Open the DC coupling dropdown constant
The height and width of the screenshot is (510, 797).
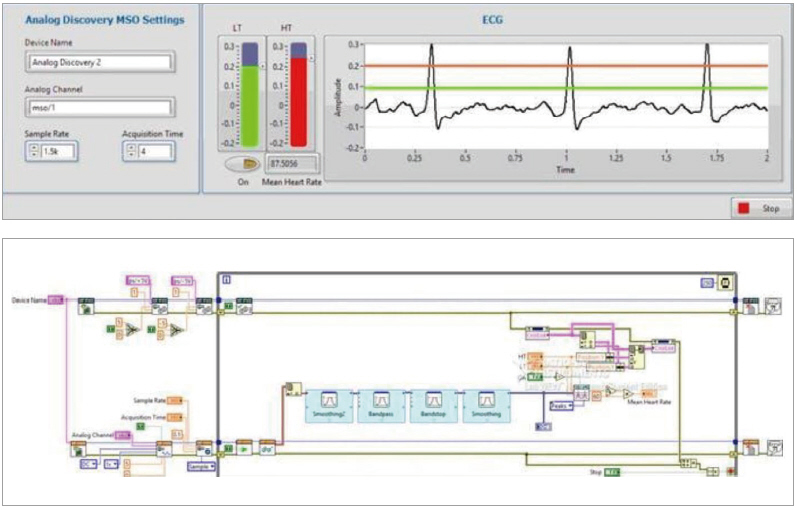click(x=89, y=465)
